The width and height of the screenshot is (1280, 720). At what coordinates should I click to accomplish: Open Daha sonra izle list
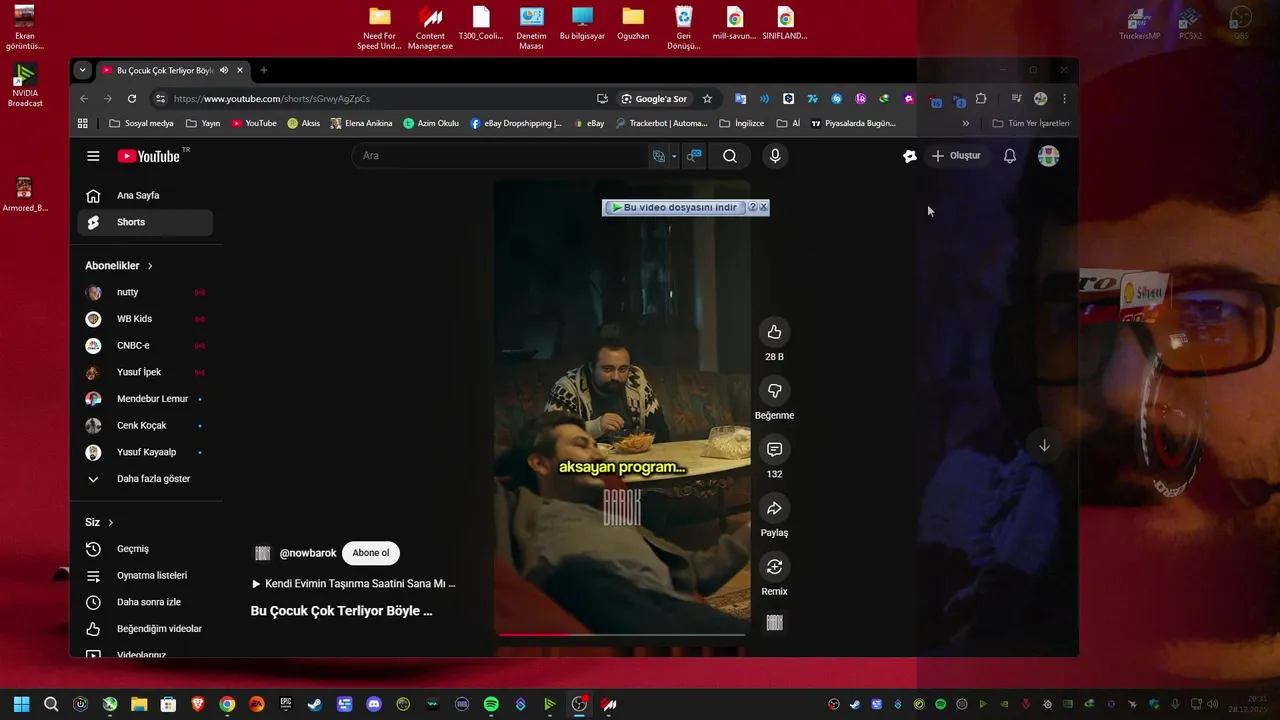[x=145, y=602]
